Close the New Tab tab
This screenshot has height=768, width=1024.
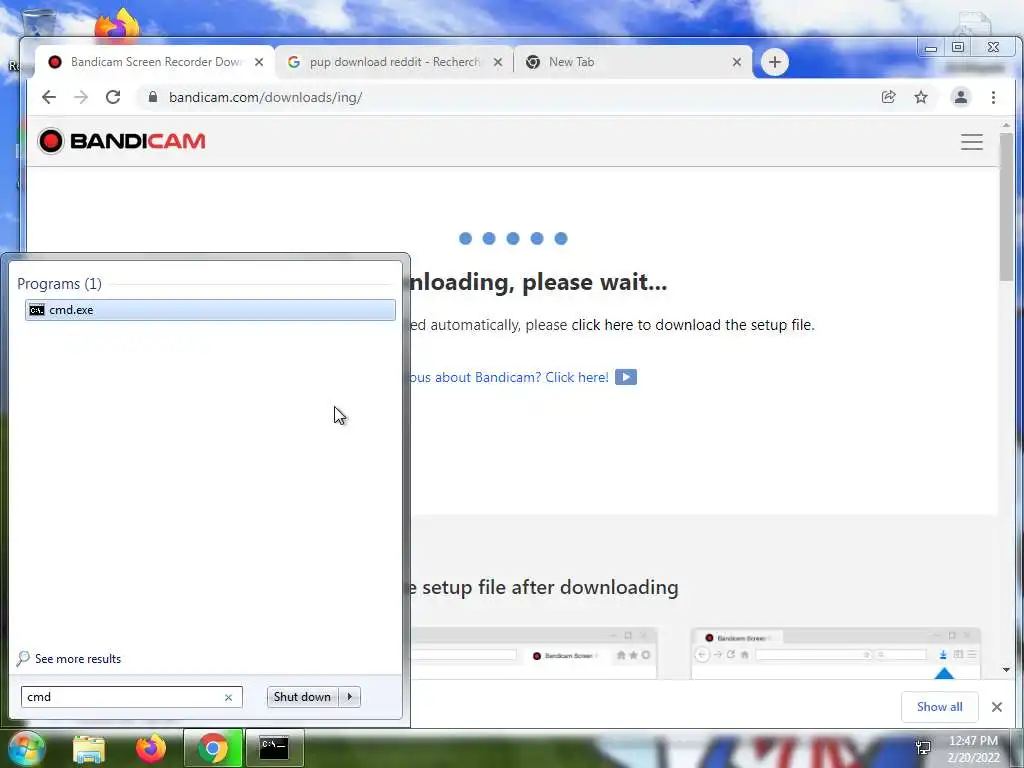click(x=737, y=62)
